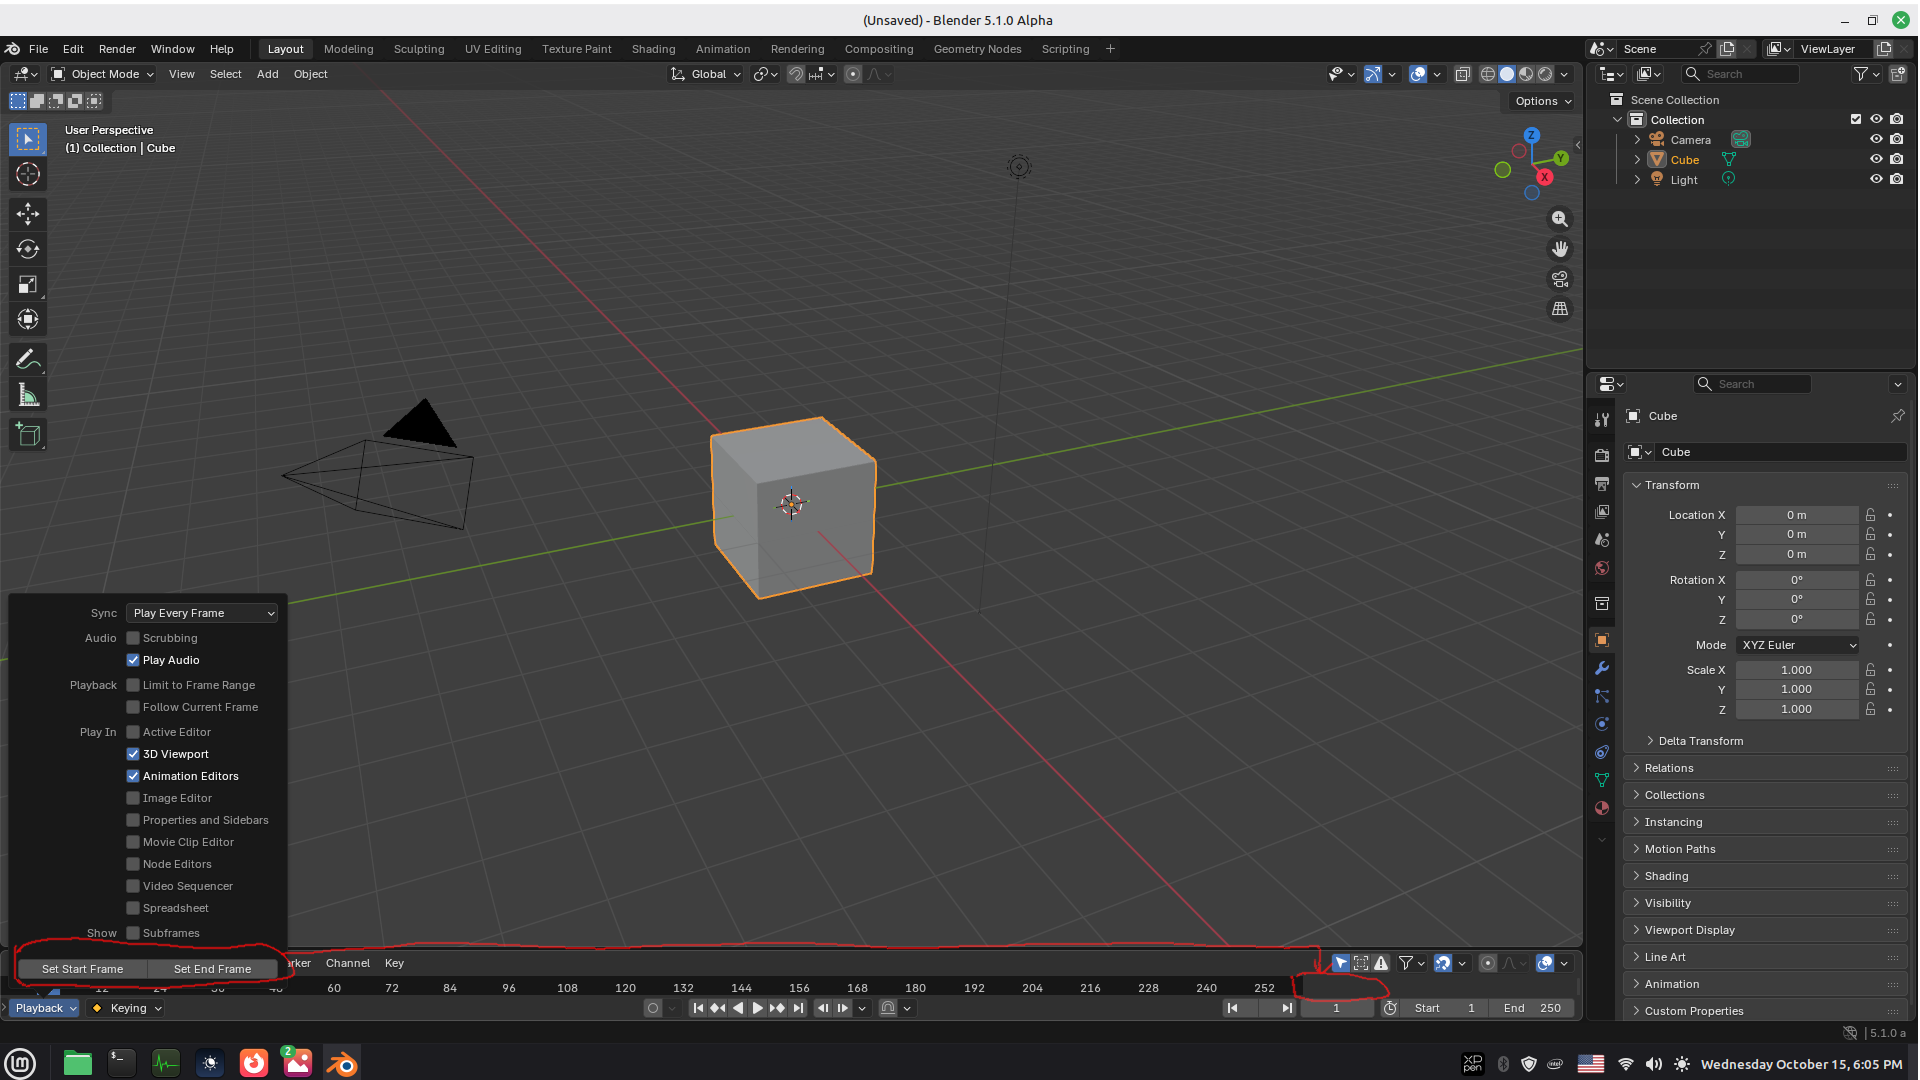Open the Object Mode dropdown
Image resolution: width=1920 pixels, height=1080 pixels.
(102, 74)
